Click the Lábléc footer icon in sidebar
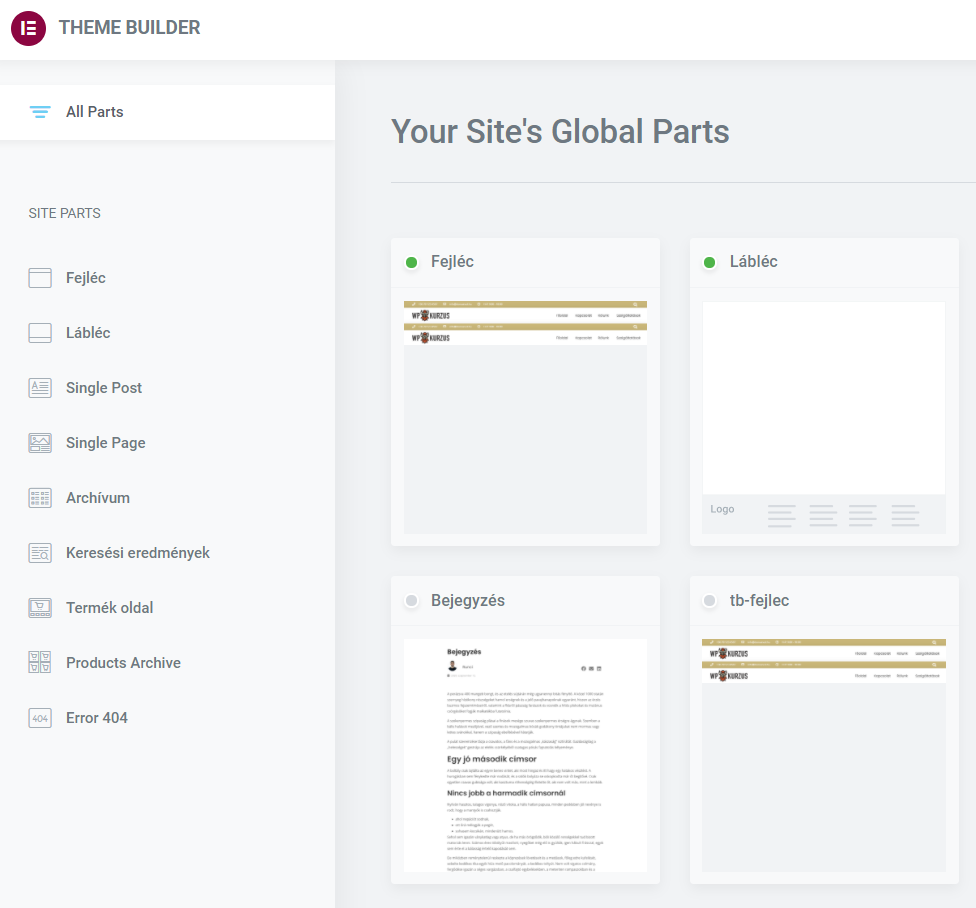Image resolution: width=976 pixels, height=908 pixels. [x=40, y=333]
